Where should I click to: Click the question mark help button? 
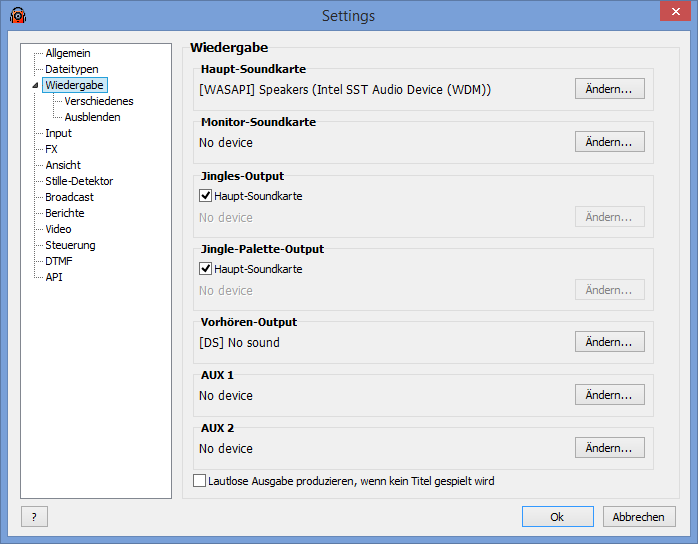tap(34, 517)
